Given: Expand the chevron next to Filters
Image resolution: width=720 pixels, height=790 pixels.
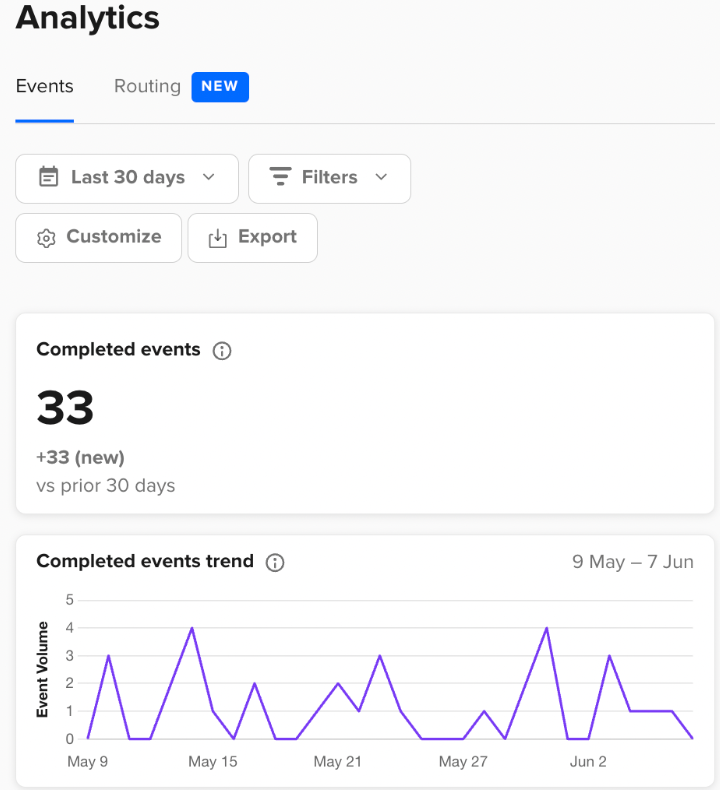Looking at the screenshot, I should pos(381,177).
